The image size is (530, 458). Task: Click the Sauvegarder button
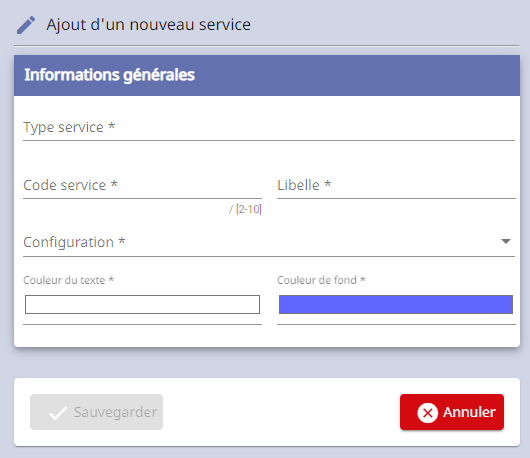96,412
